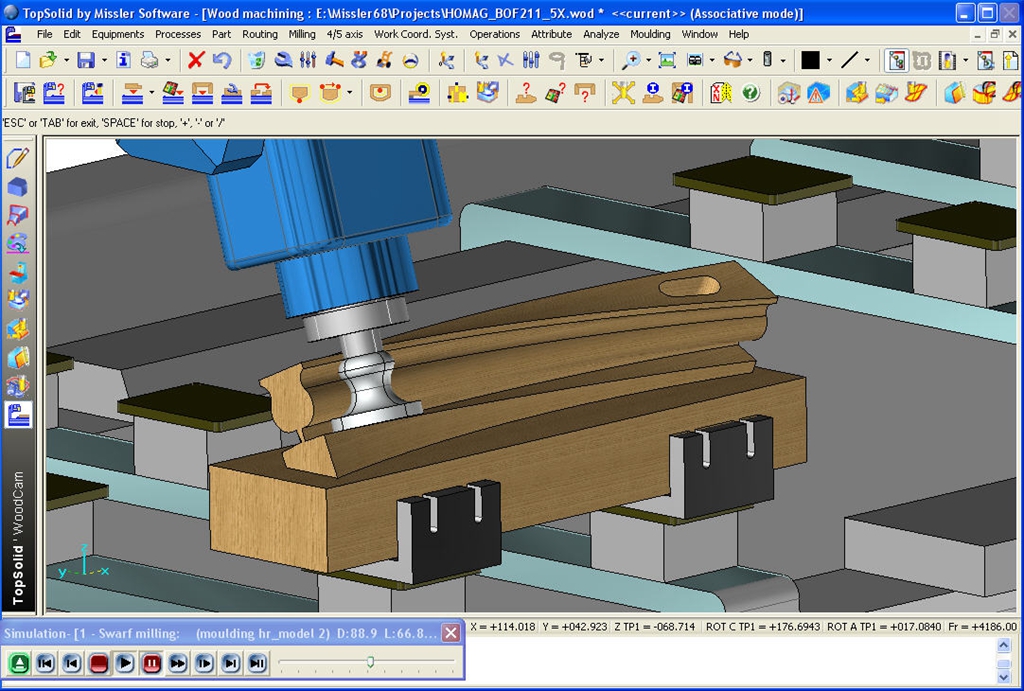Expand the save dropdown arrow
The image size is (1024, 691).
point(104,61)
